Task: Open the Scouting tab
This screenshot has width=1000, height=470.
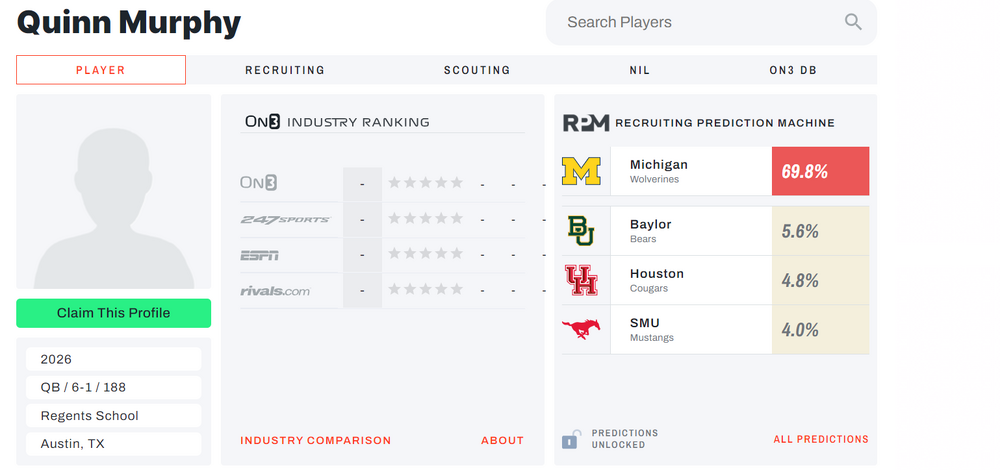Action: (x=477, y=70)
